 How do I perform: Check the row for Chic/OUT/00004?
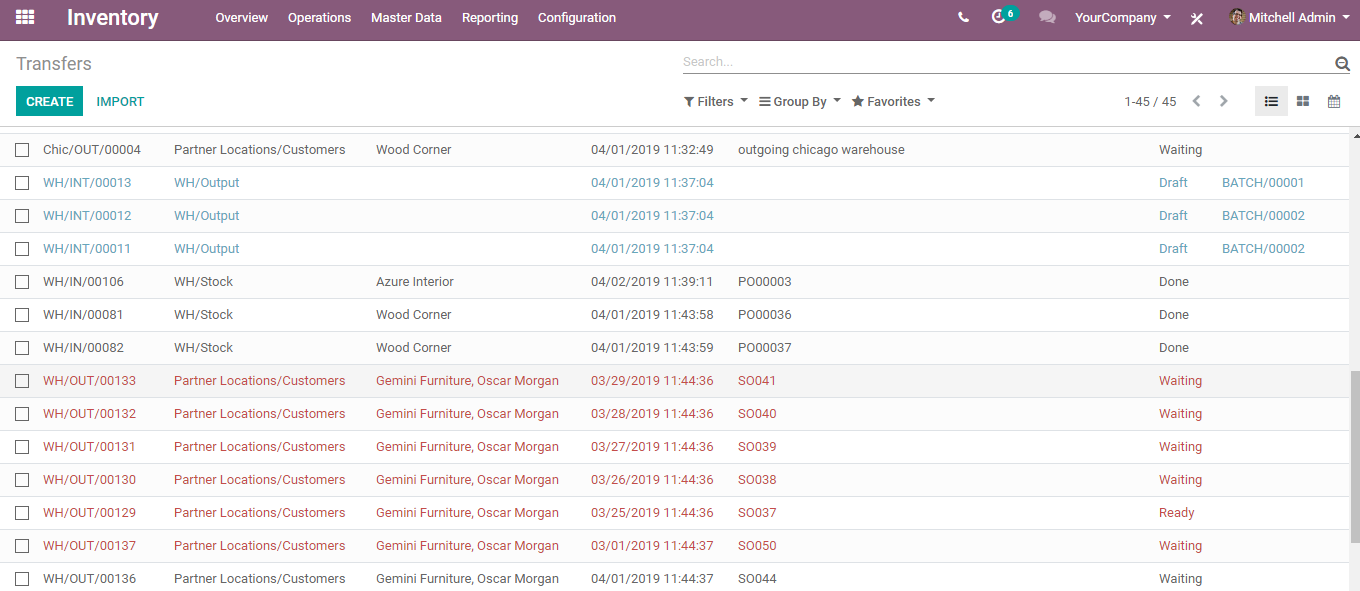[x=22, y=149]
